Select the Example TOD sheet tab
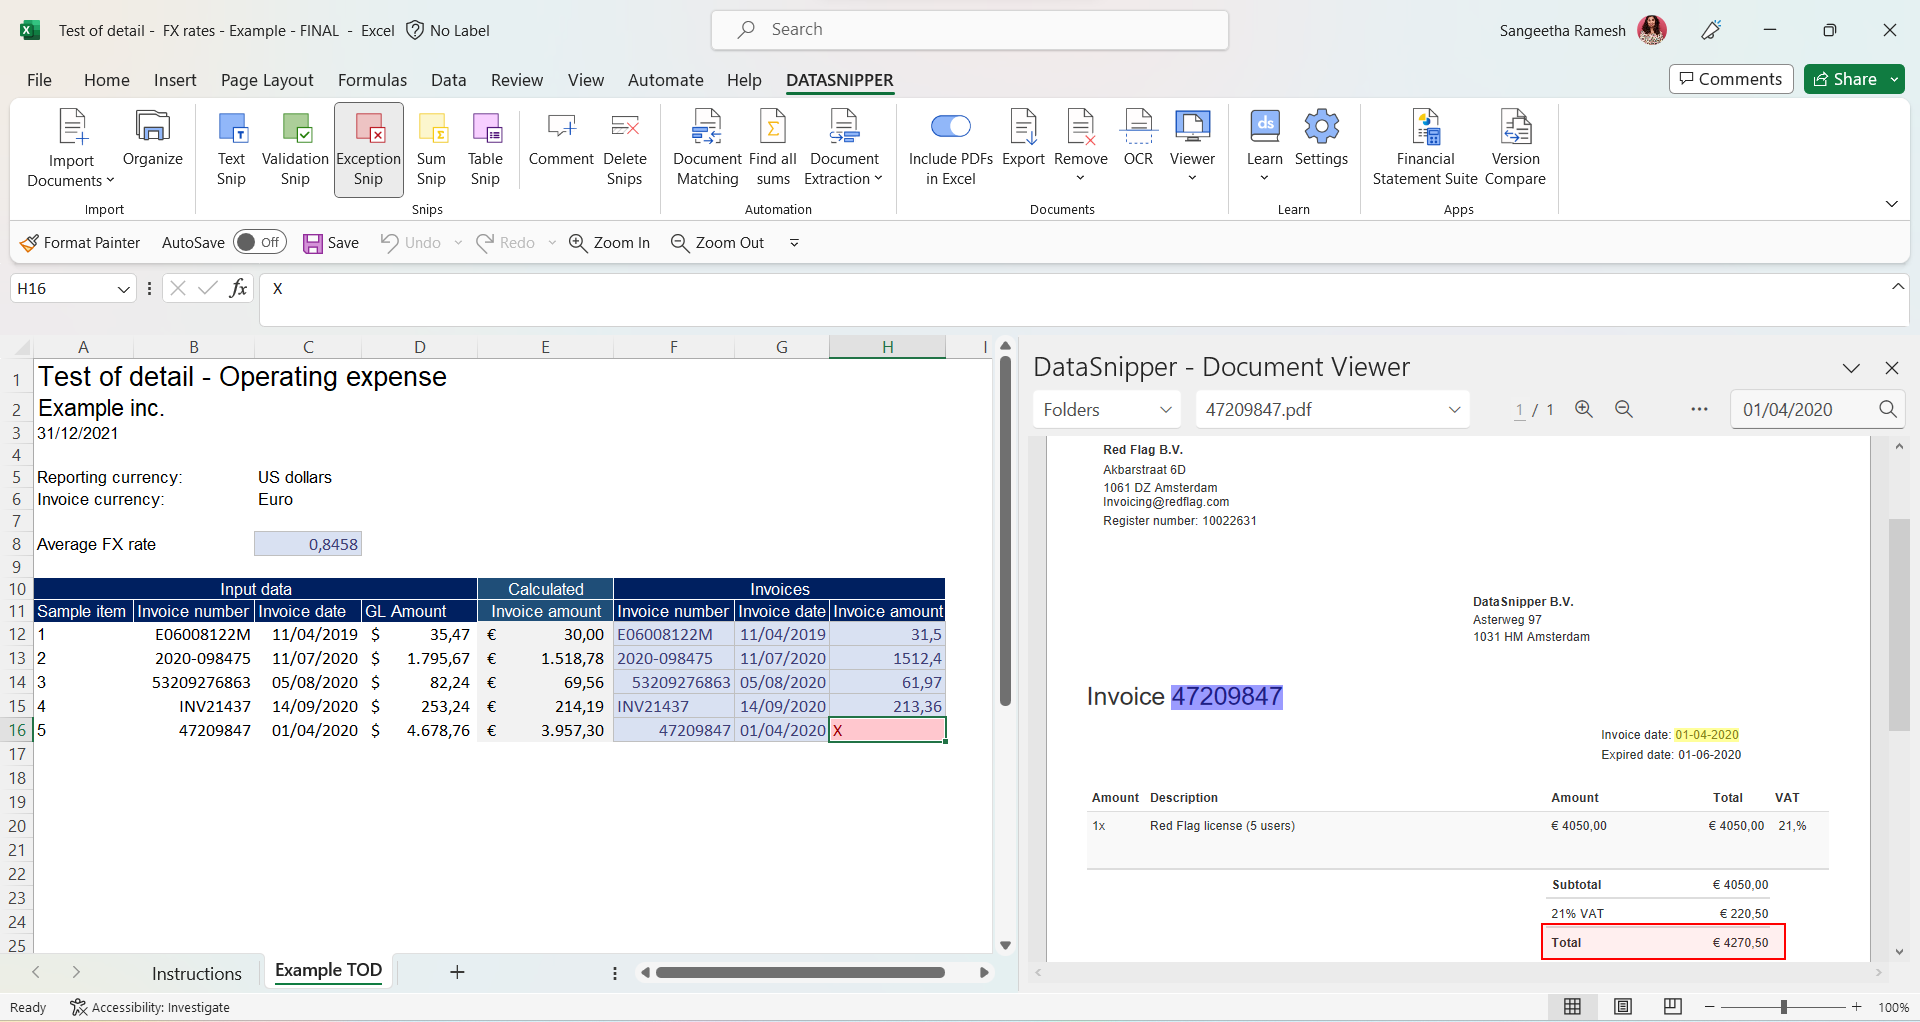The image size is (1920, 1022). point(329,971)
